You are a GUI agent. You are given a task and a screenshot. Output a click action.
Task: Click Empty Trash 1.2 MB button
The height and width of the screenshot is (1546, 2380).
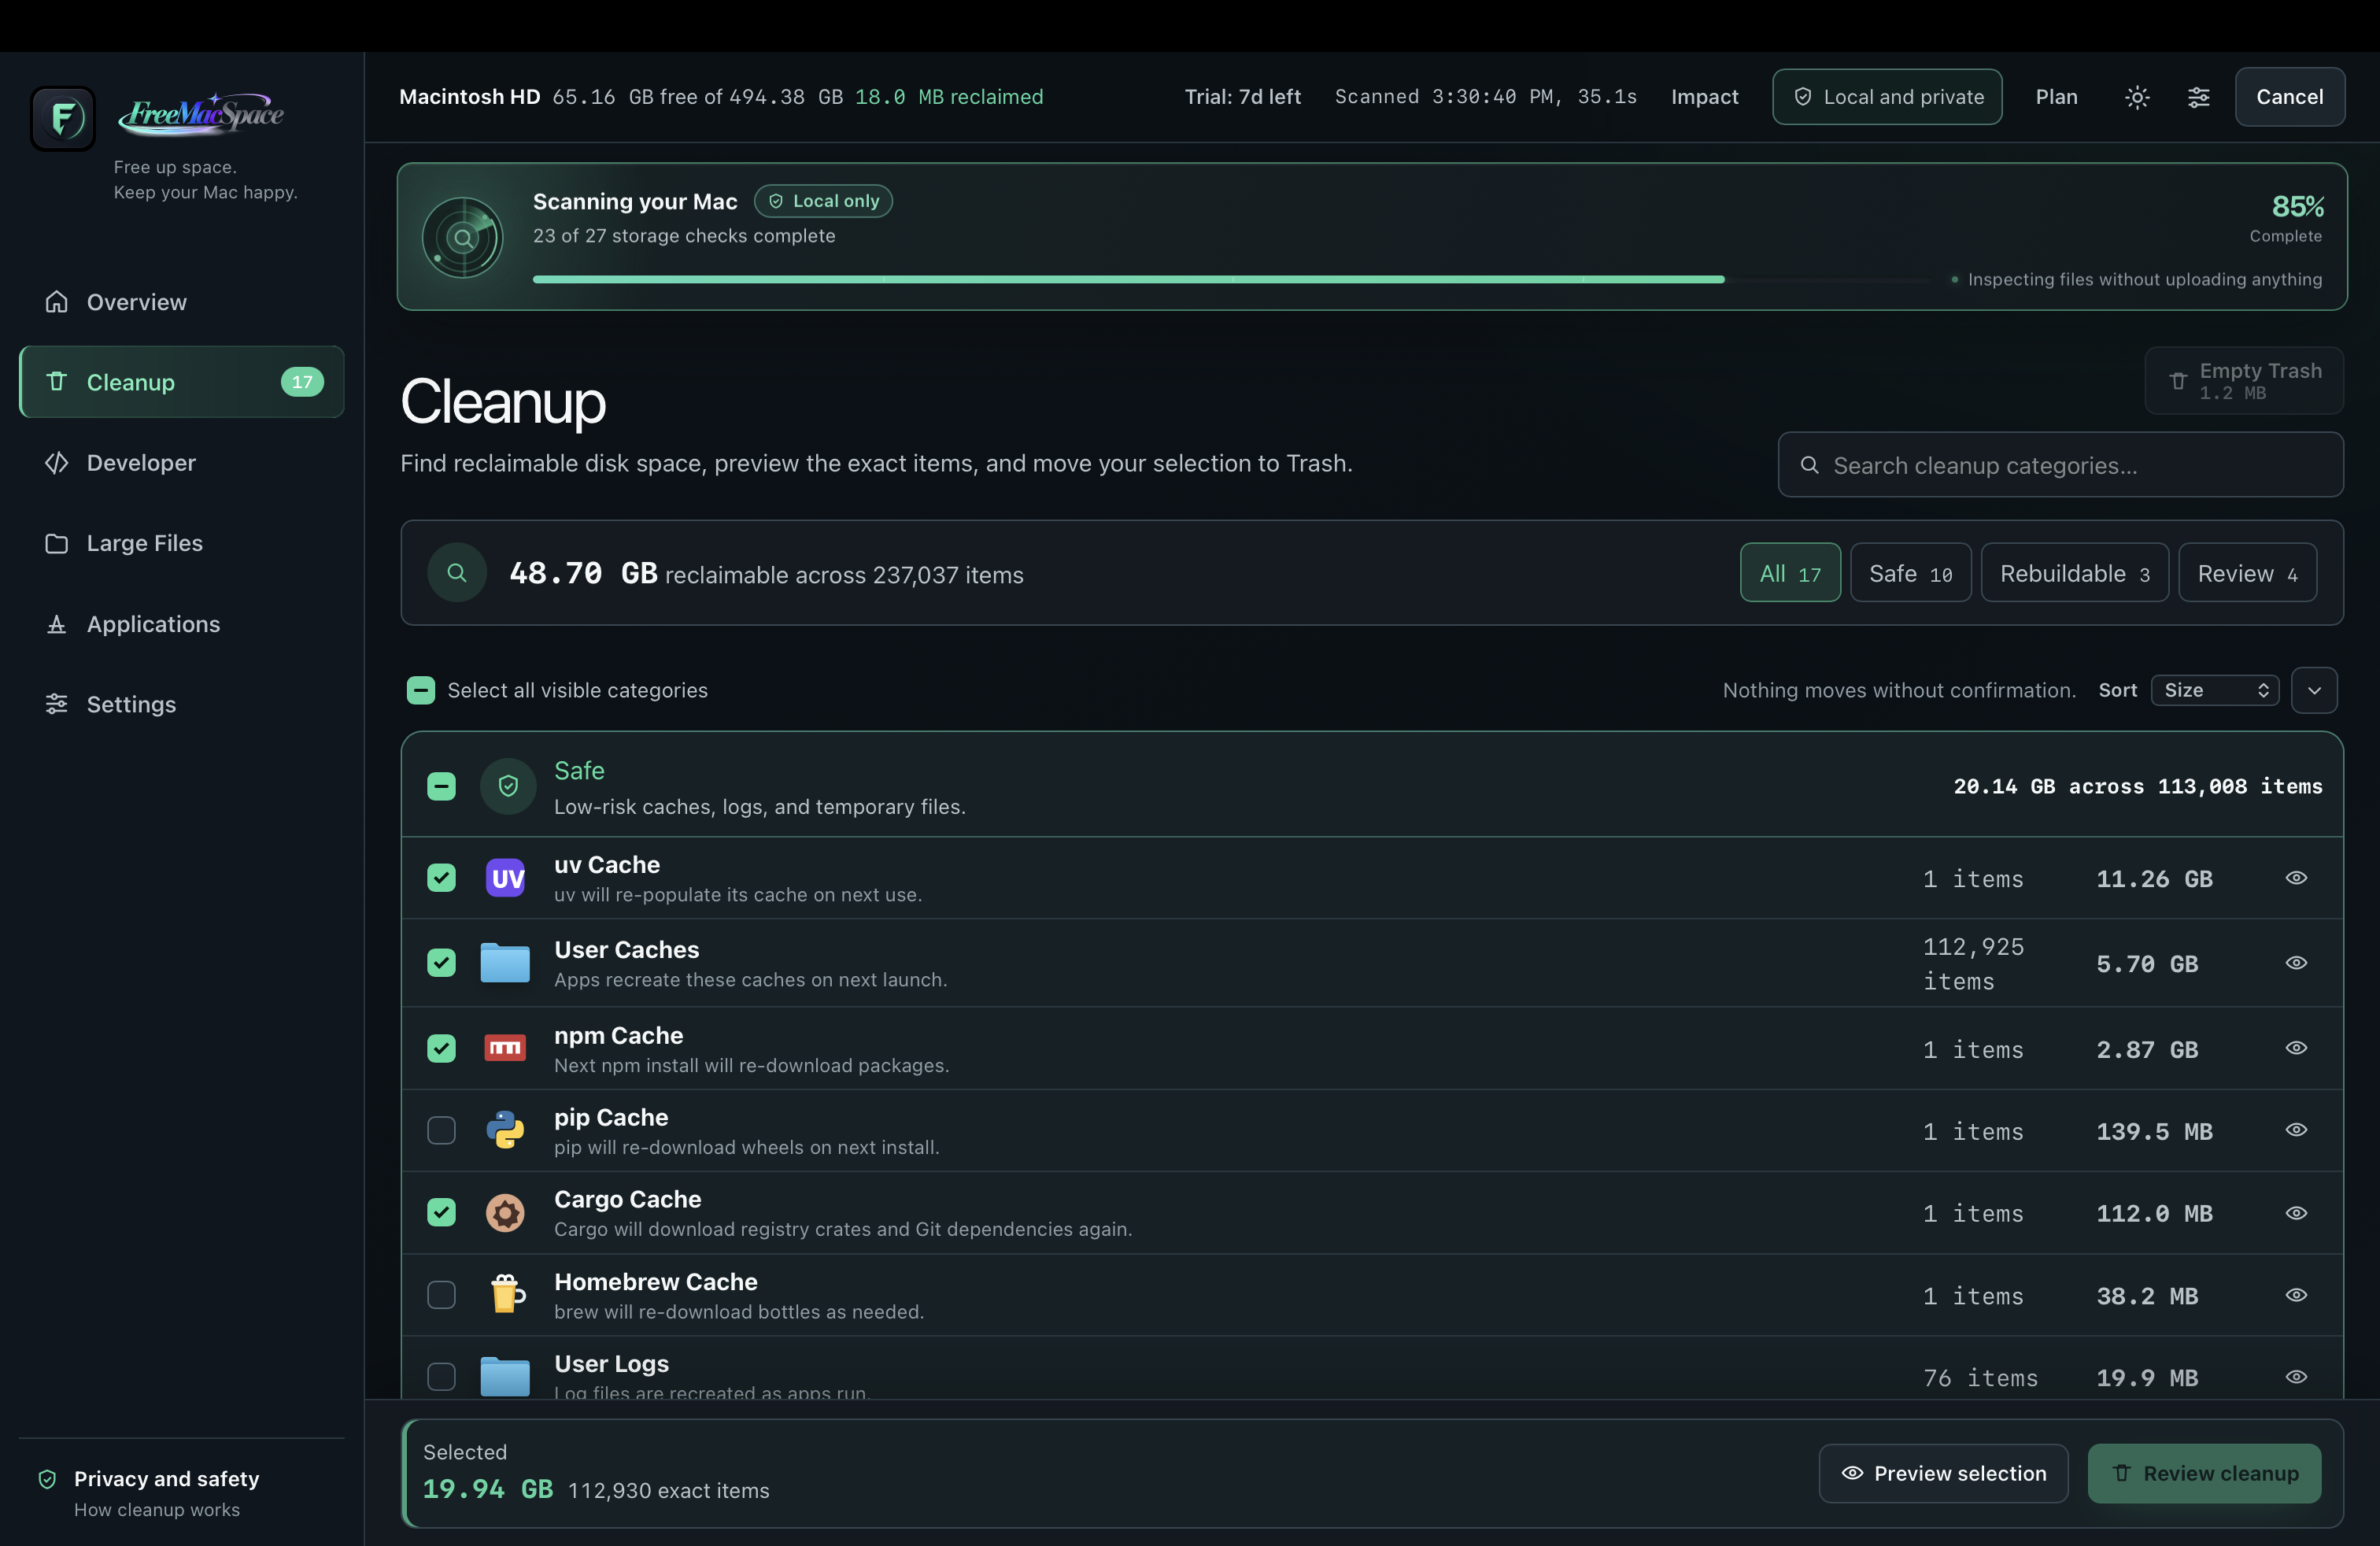point(2243,381)
